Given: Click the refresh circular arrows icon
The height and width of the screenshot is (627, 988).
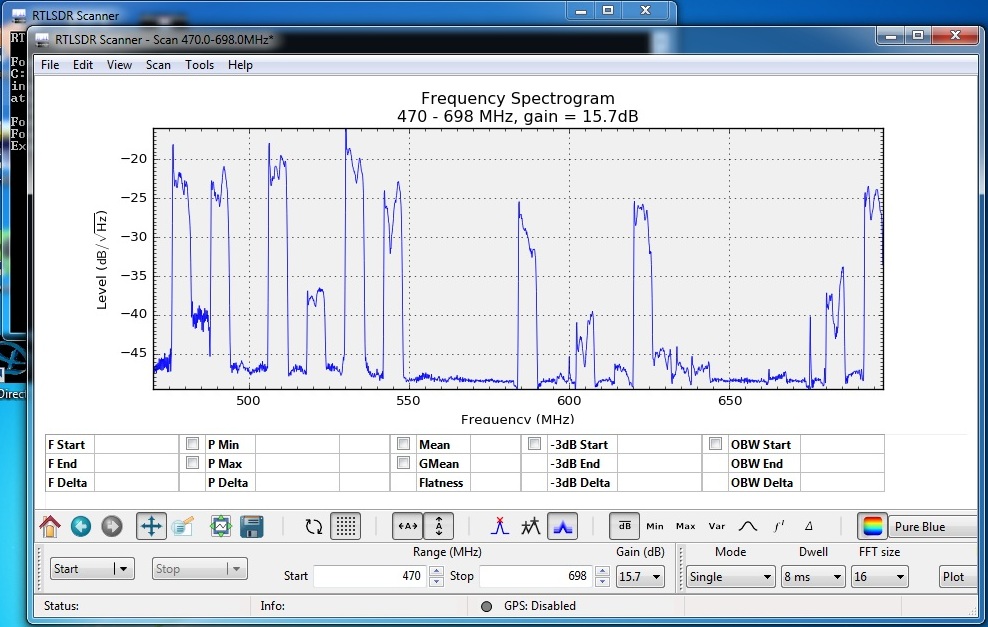Looking at the screenshot, I should (314, 526).
